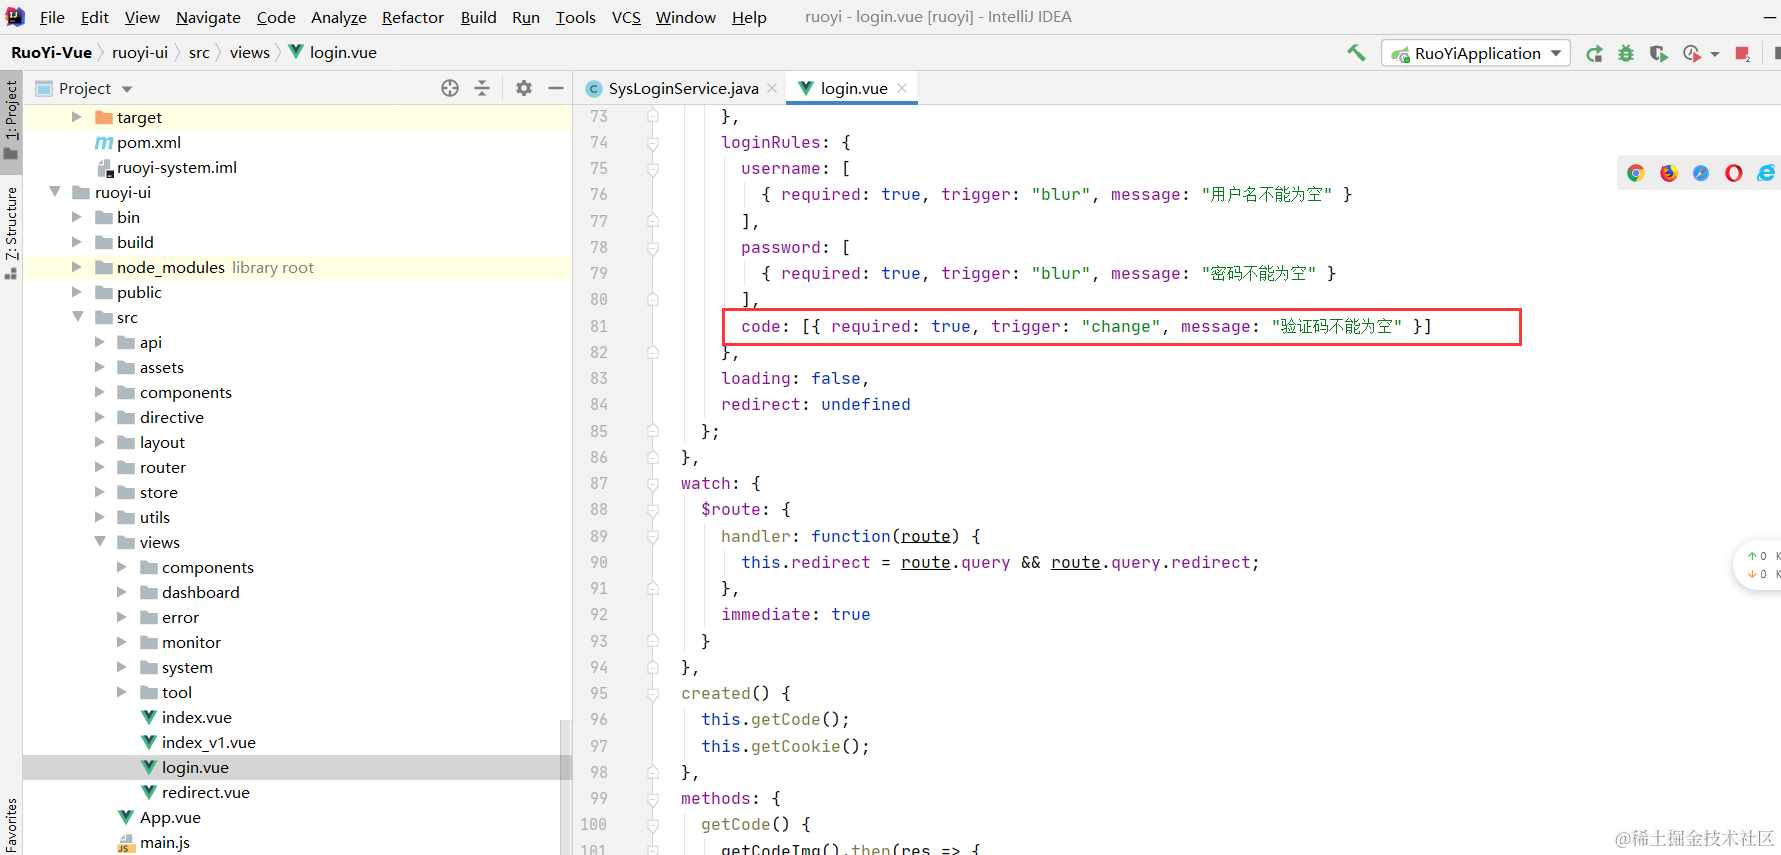Select redirect.vue file
Viewport: 1781px width, 855px height.
tap(205, 792)
